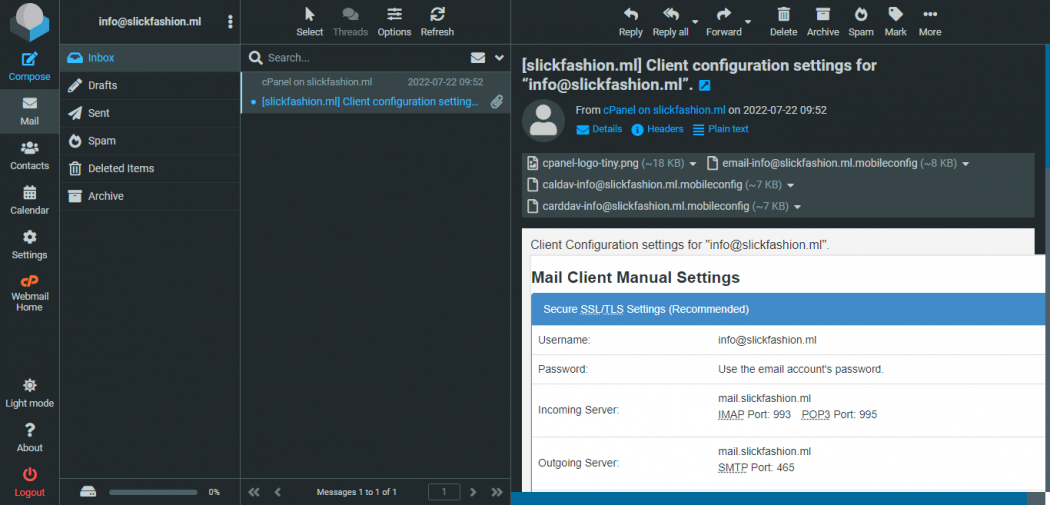Click the Threads toolbar button
The image size is (1050, 505).
tap(350, 22)
